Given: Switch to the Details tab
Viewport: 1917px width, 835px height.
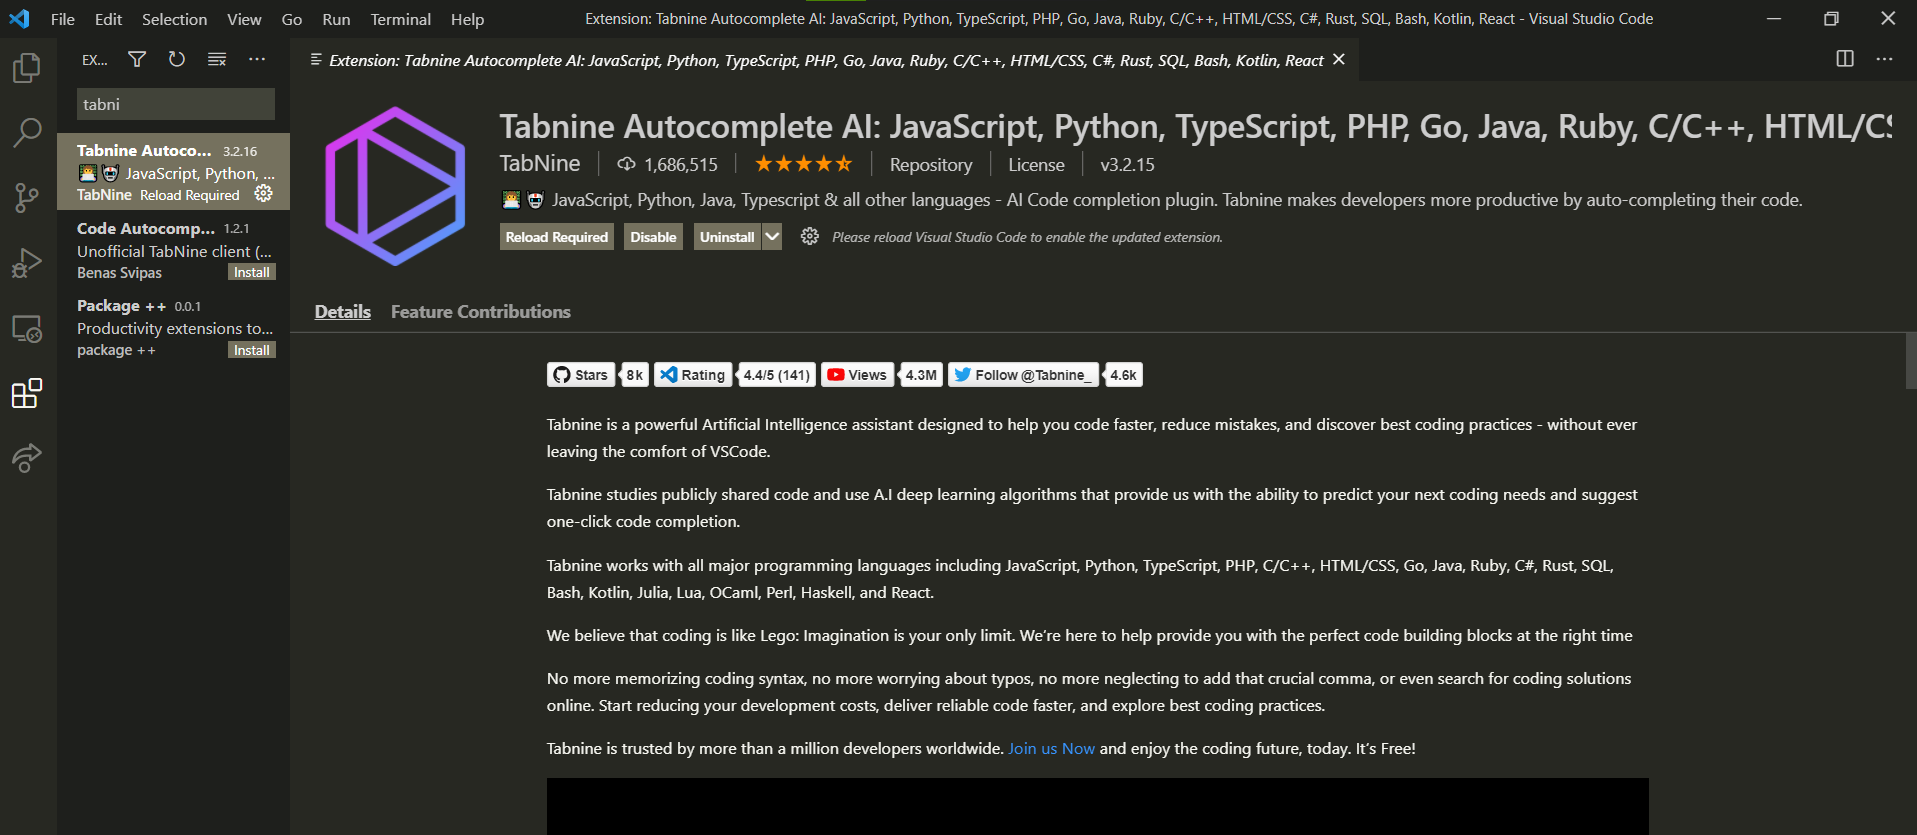Looking at the screenshot, I should coord(343,312).
